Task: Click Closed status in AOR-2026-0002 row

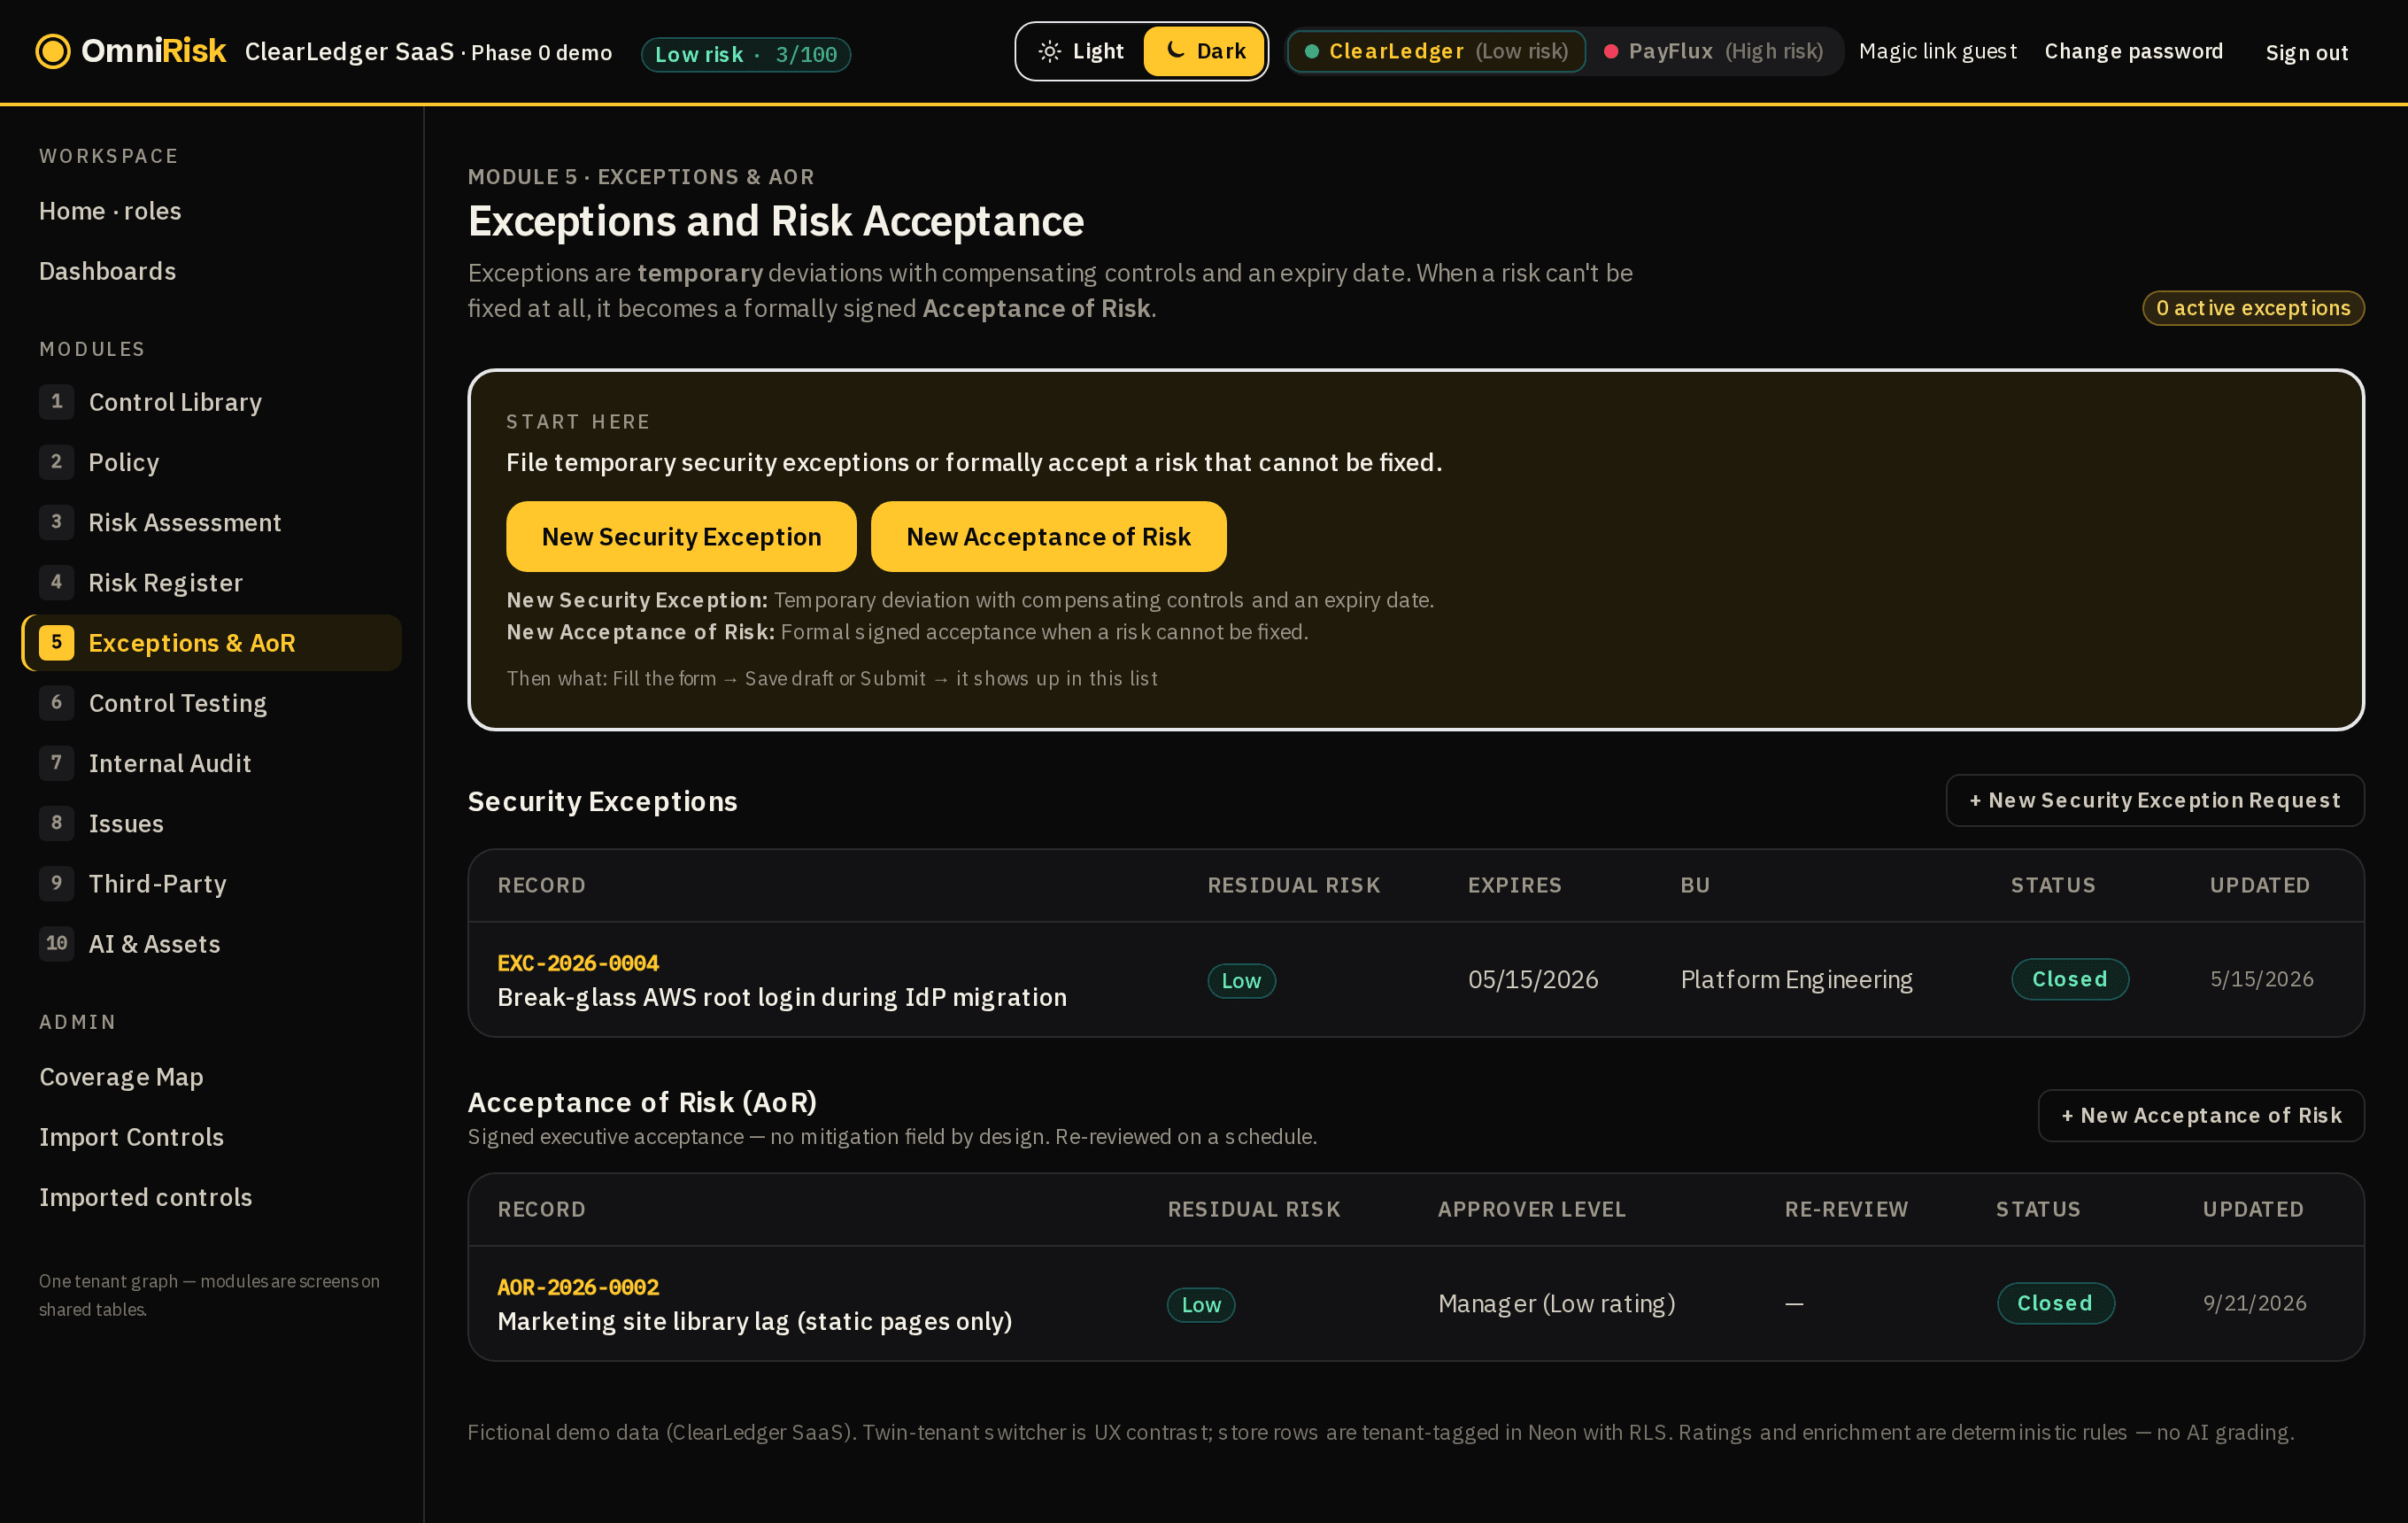Action: (x=2055, y=1303)
